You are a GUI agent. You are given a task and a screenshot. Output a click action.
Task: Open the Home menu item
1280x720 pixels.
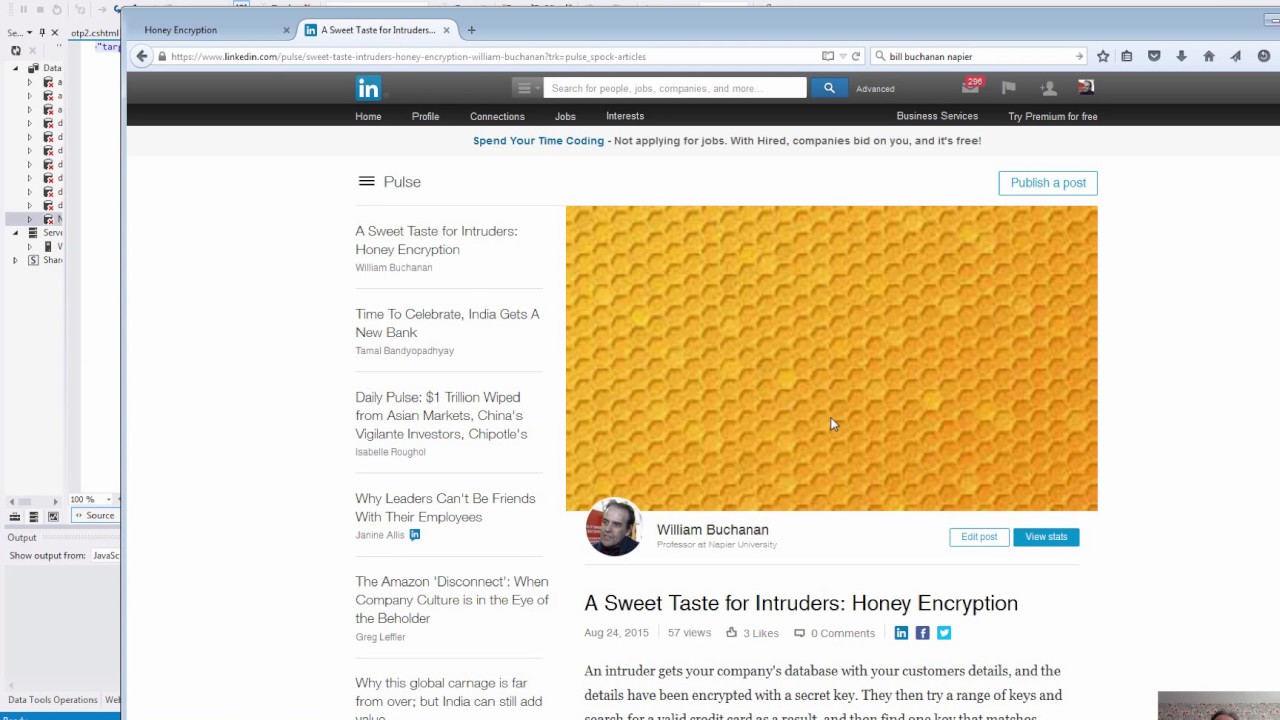pyautogui.click(x=368, y=116)
